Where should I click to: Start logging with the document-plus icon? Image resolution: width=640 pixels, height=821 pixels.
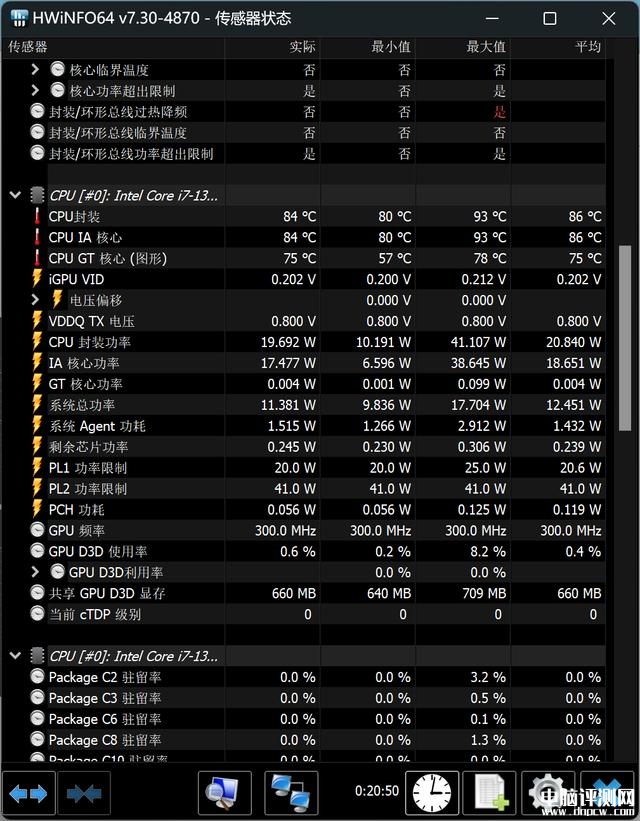(x=489, y=793)
